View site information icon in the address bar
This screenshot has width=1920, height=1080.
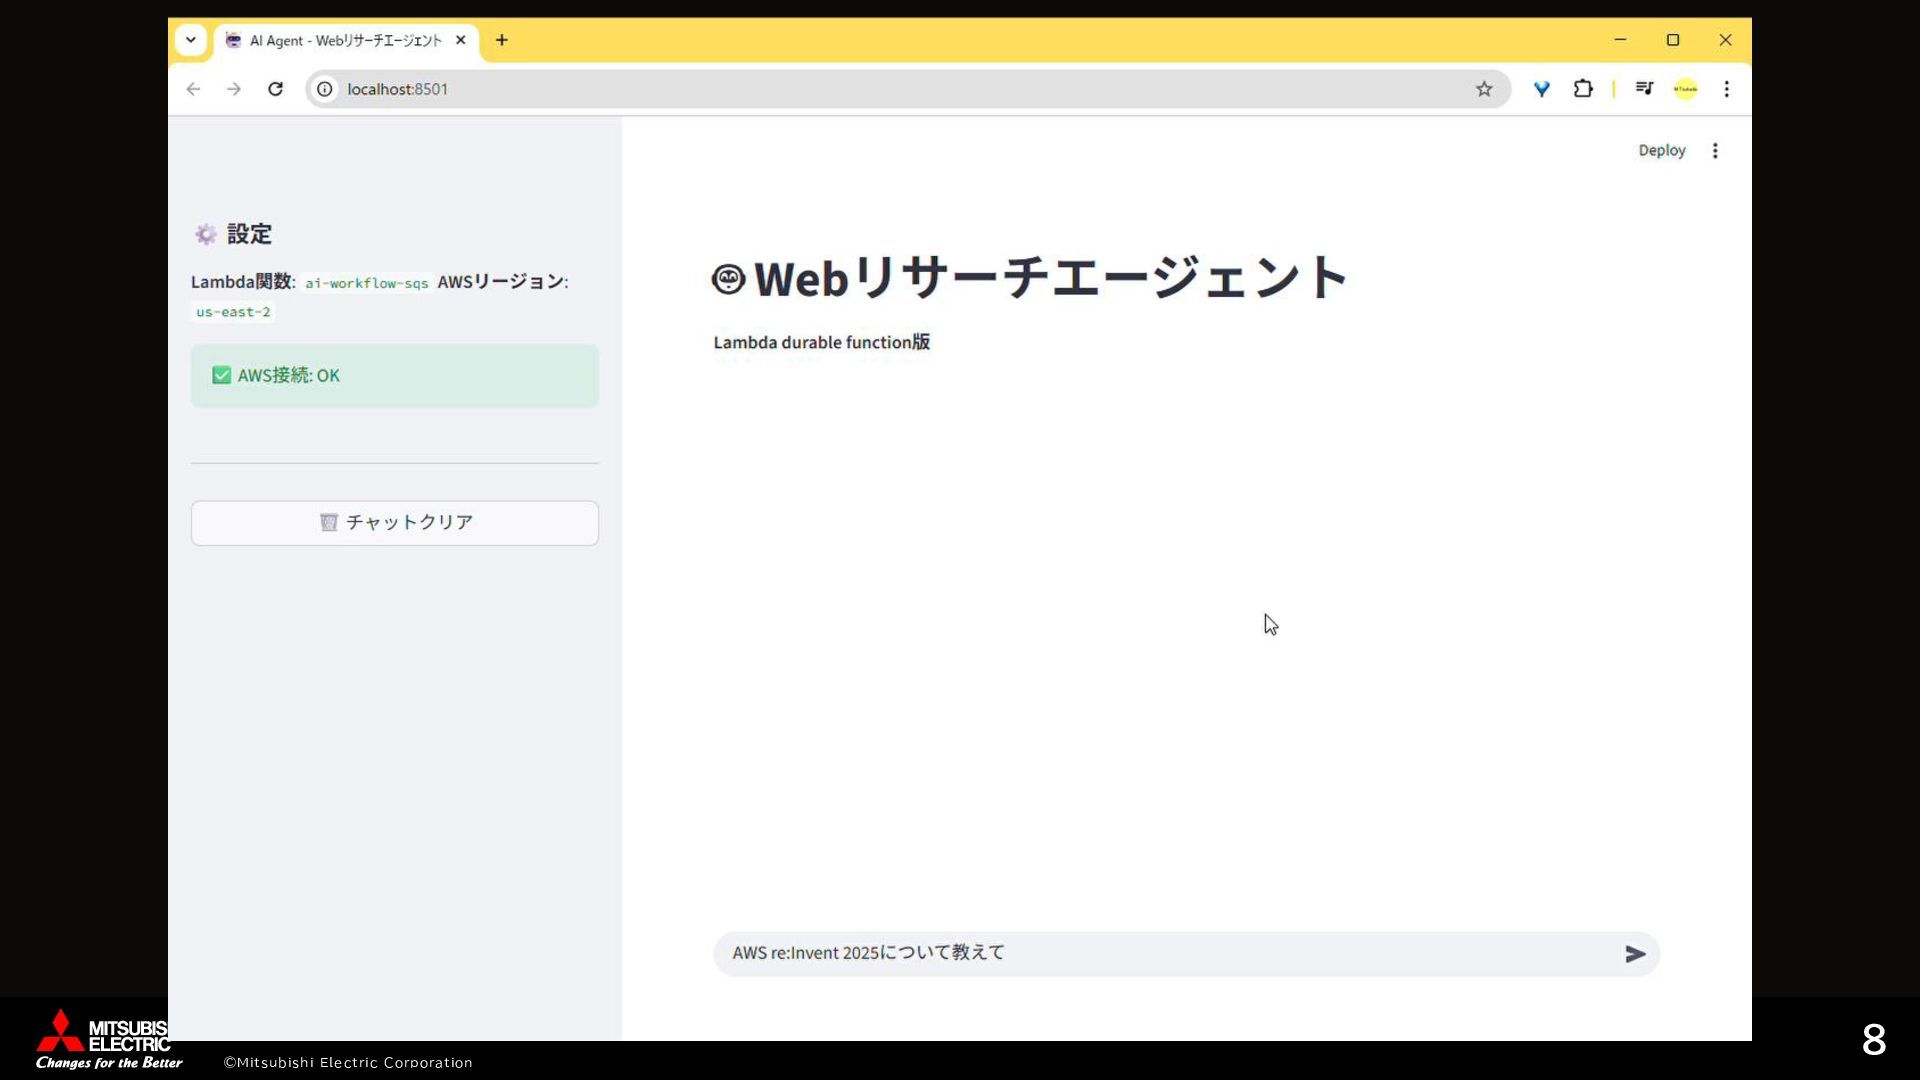coord(325,89)
